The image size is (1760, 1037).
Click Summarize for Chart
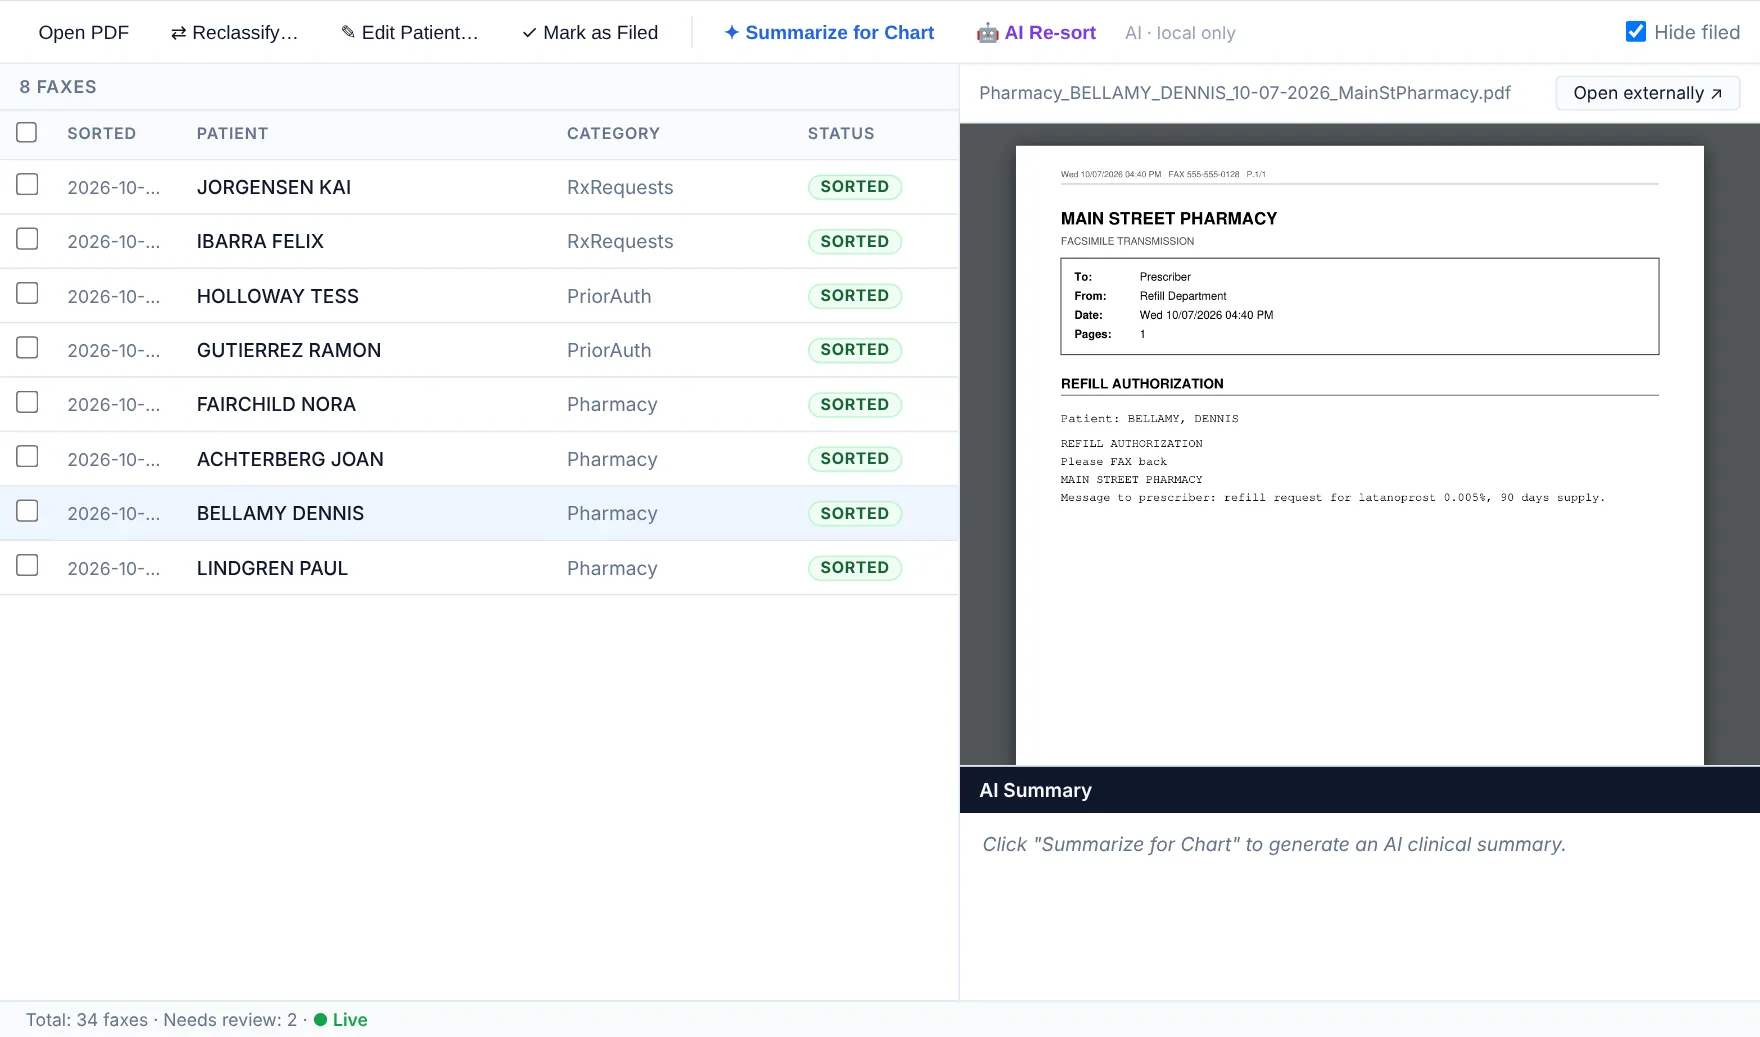click(829, 32)
